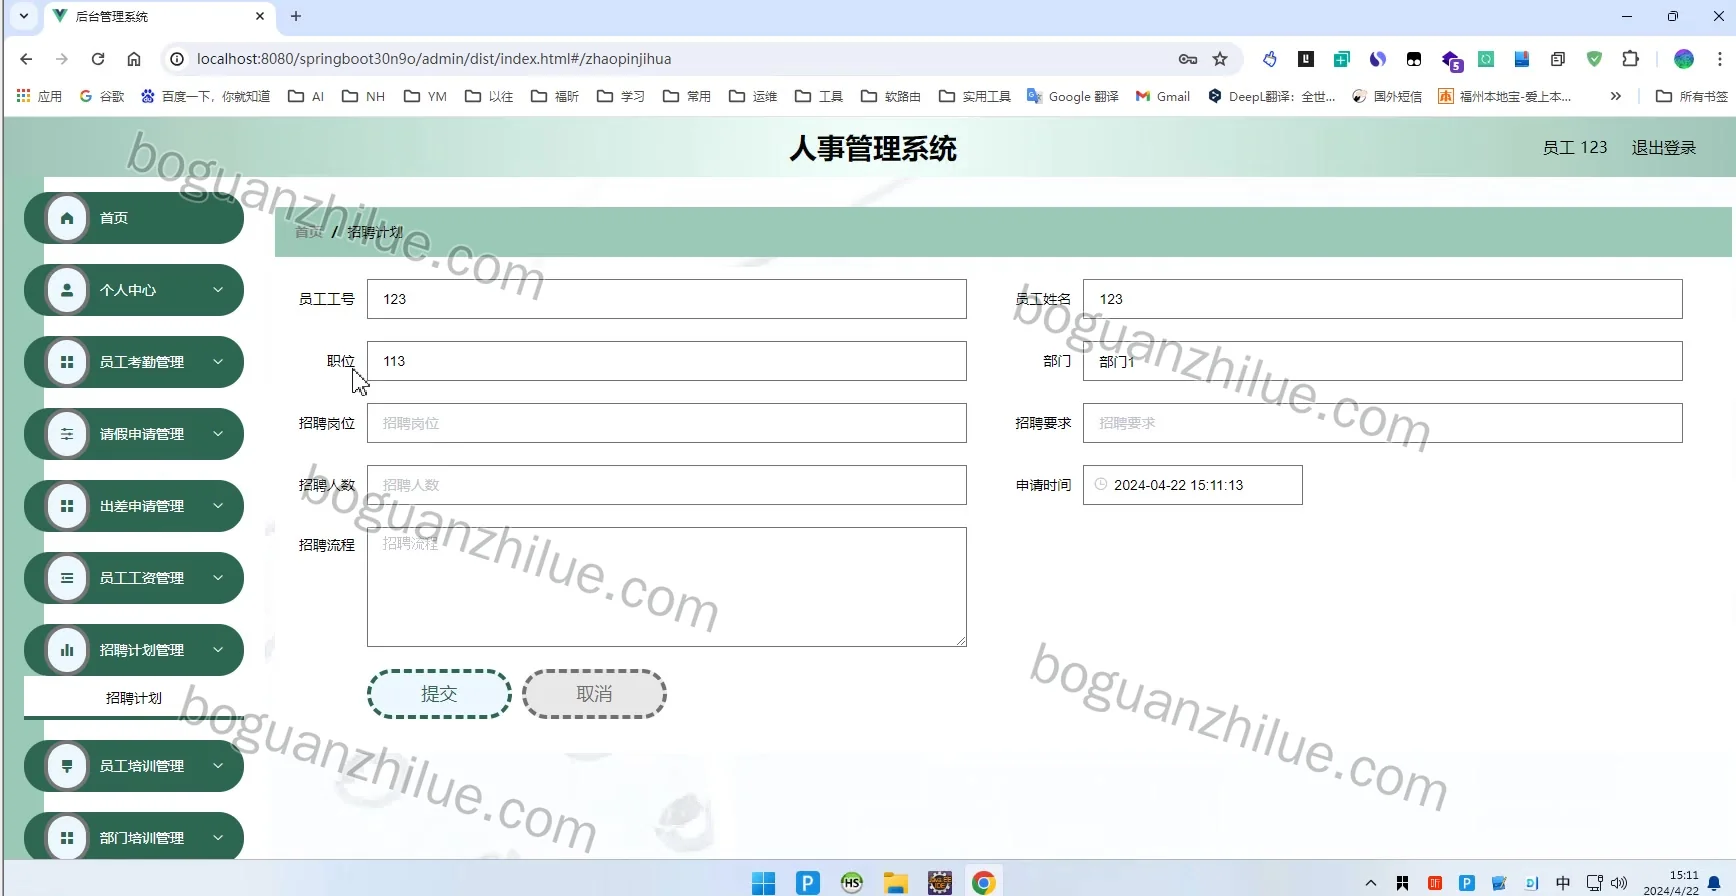This screenshot has height=896, width=1736.
Task: Click the grid icon beside 出差申请管理
Action: (x=67, y=506)
